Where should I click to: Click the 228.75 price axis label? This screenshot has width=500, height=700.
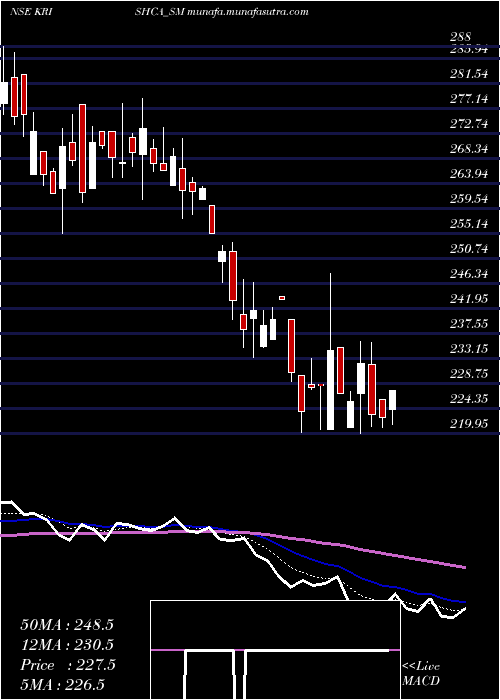coord(469,374)
